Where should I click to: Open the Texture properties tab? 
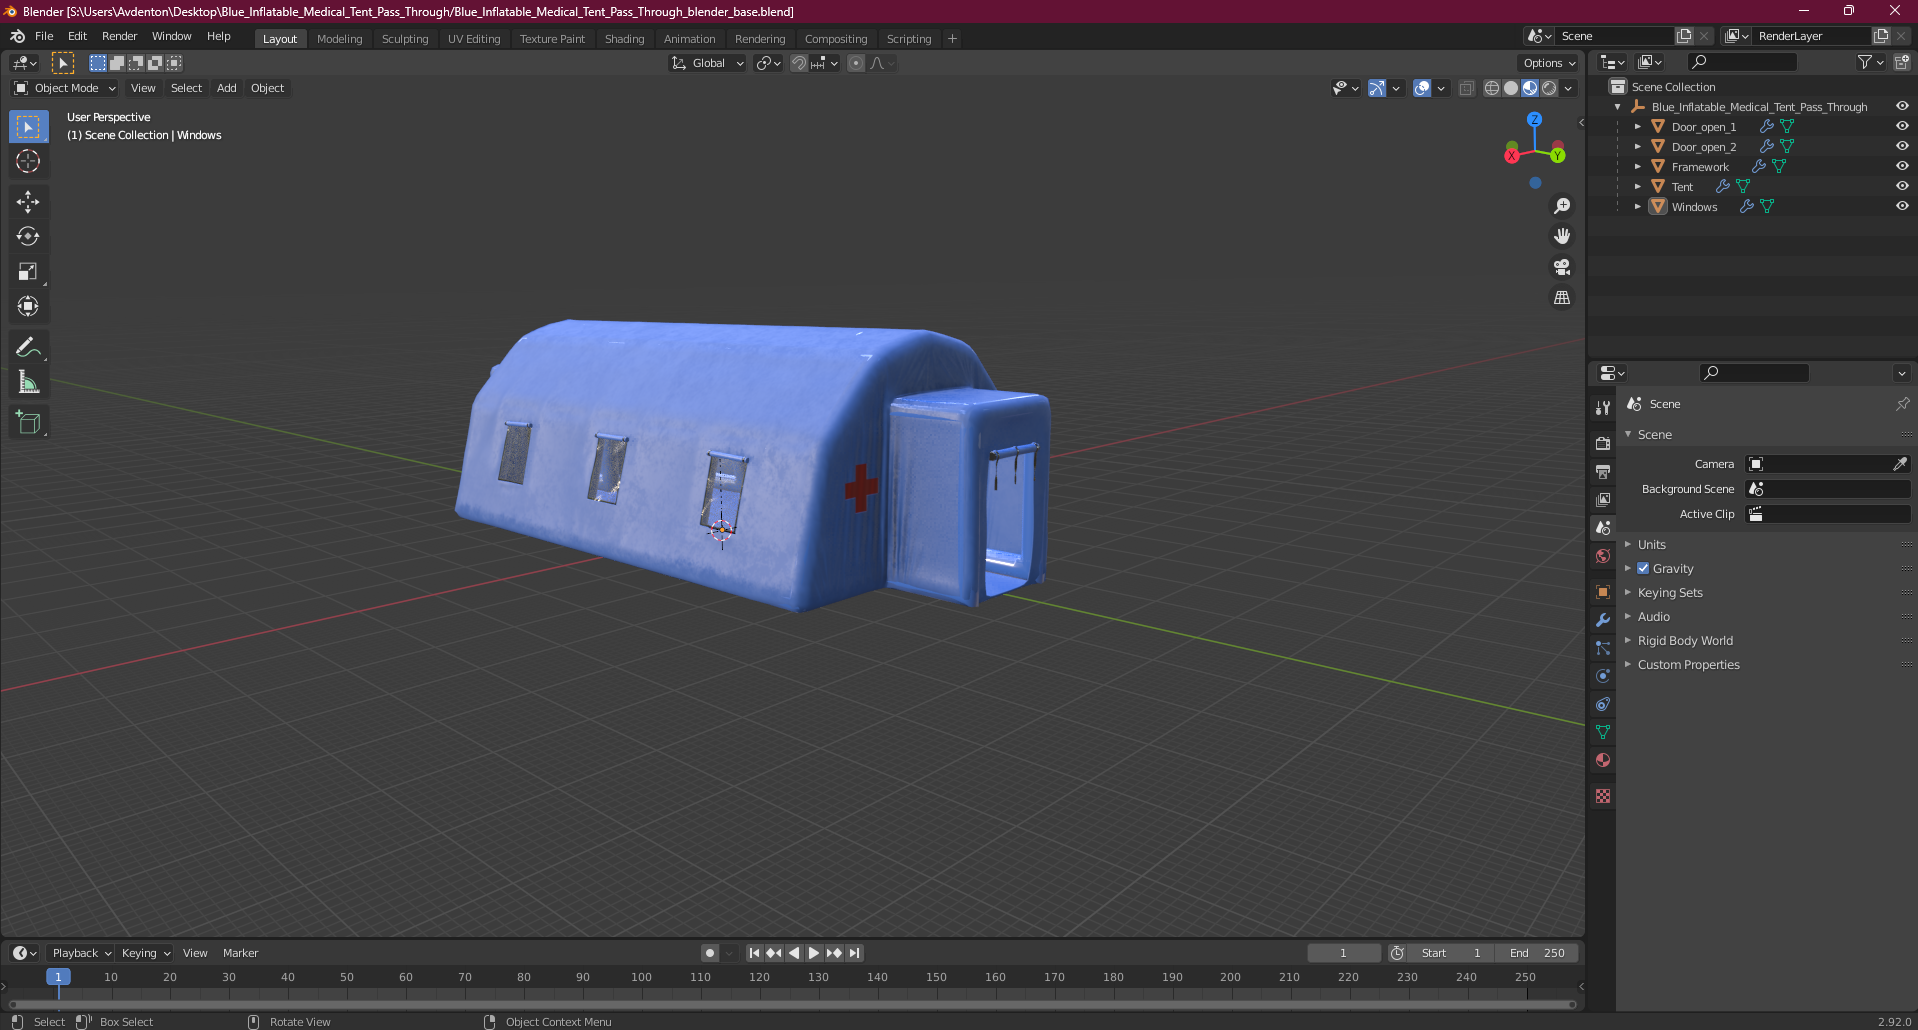(x=1603, y=796)
